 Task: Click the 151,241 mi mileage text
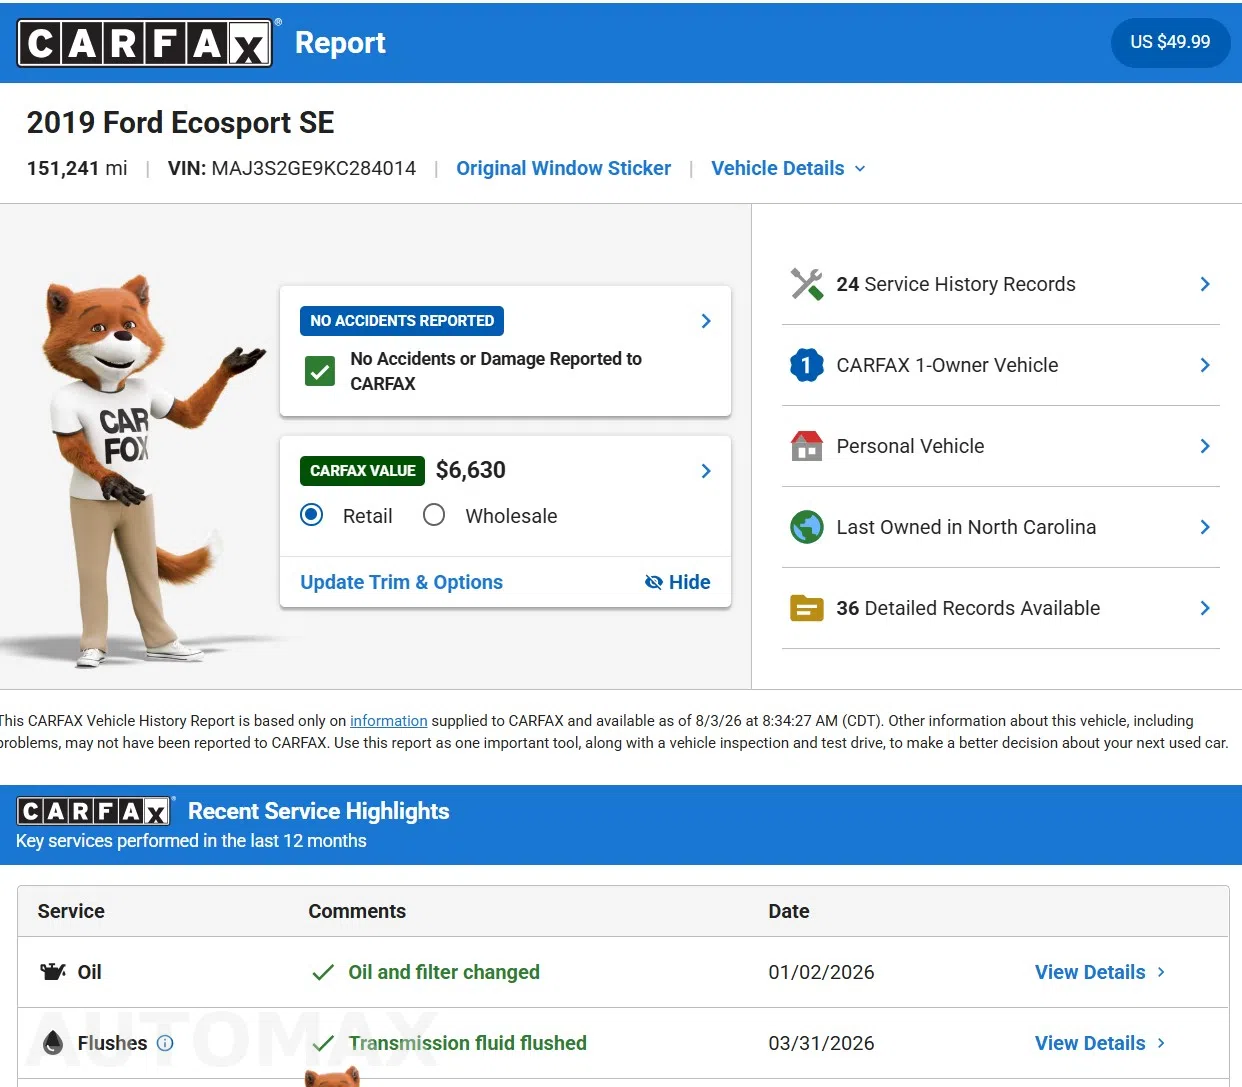(x=77, y=168)
